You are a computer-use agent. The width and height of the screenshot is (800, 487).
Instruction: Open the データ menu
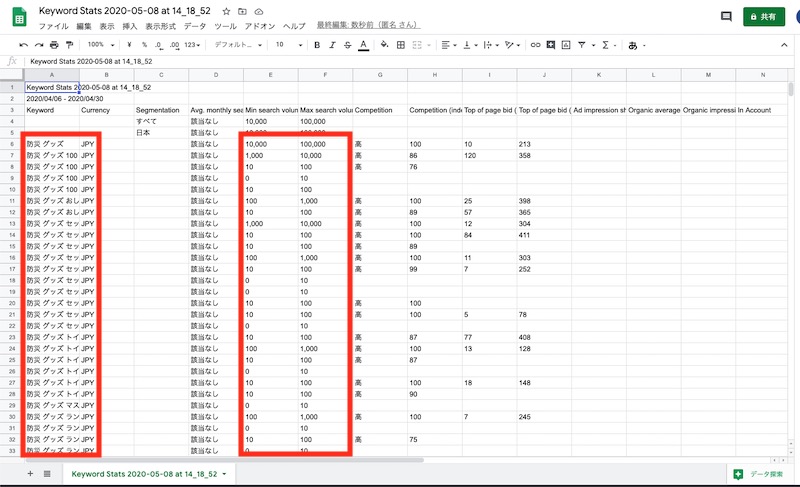[x=196, y=25]
